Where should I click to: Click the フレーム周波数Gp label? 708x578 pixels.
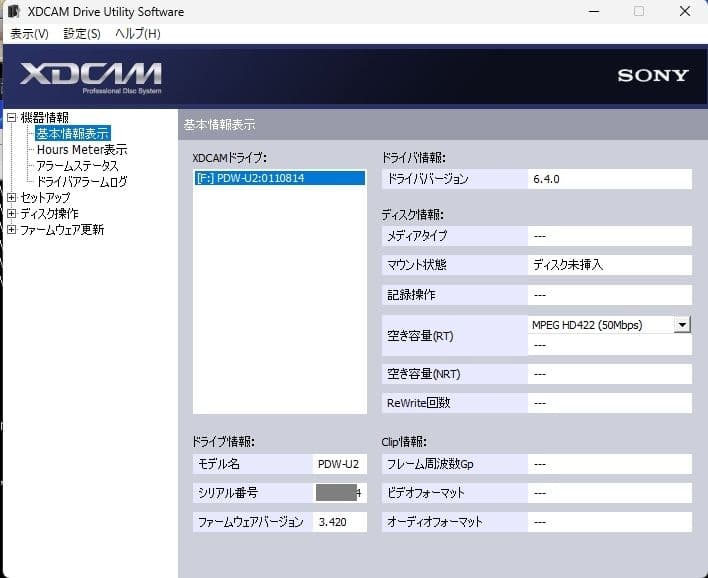(x=430, y=464)
